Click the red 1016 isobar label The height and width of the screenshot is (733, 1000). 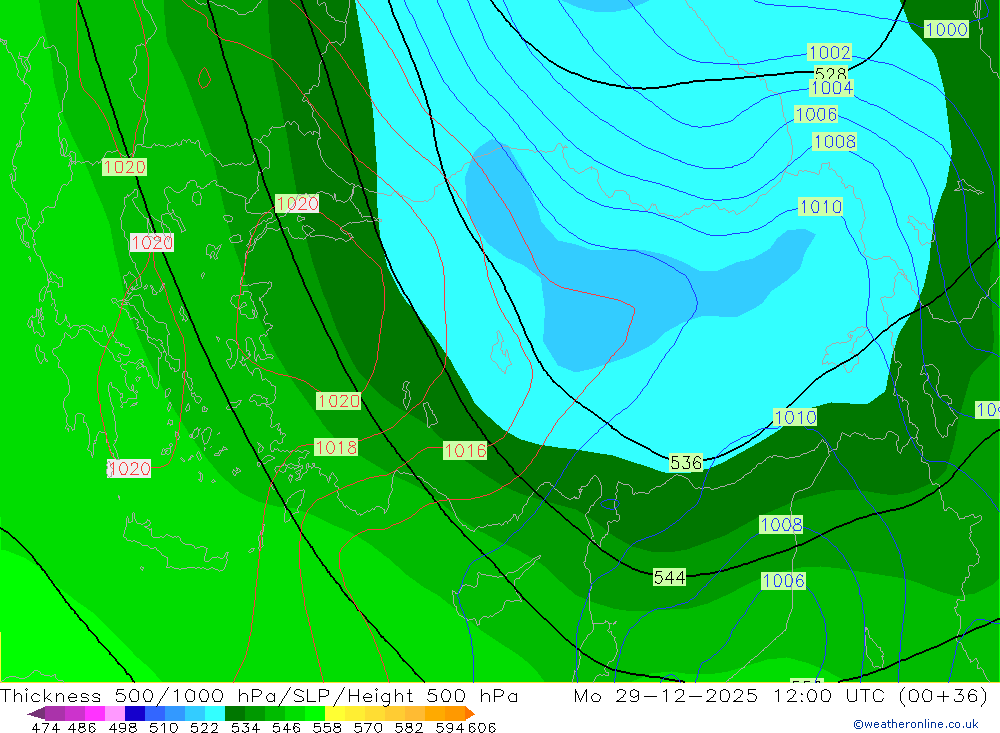[x=465, y=451]
